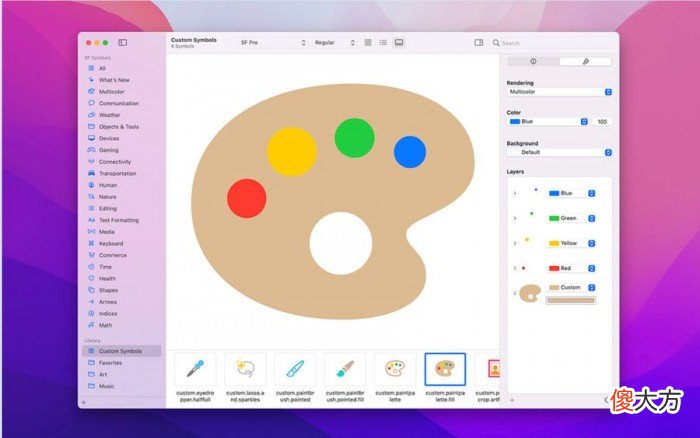Select the custom.paintbrush.pointed.fill thumbnail
Screen dimensions: 700x438
(x=345, y=369)
